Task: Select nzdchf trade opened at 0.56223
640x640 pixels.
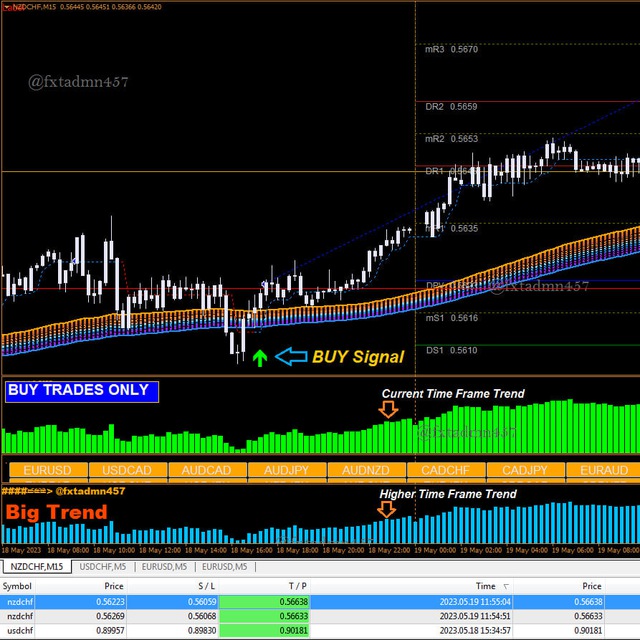Action: pyautogui.click(x=320, y=602)
